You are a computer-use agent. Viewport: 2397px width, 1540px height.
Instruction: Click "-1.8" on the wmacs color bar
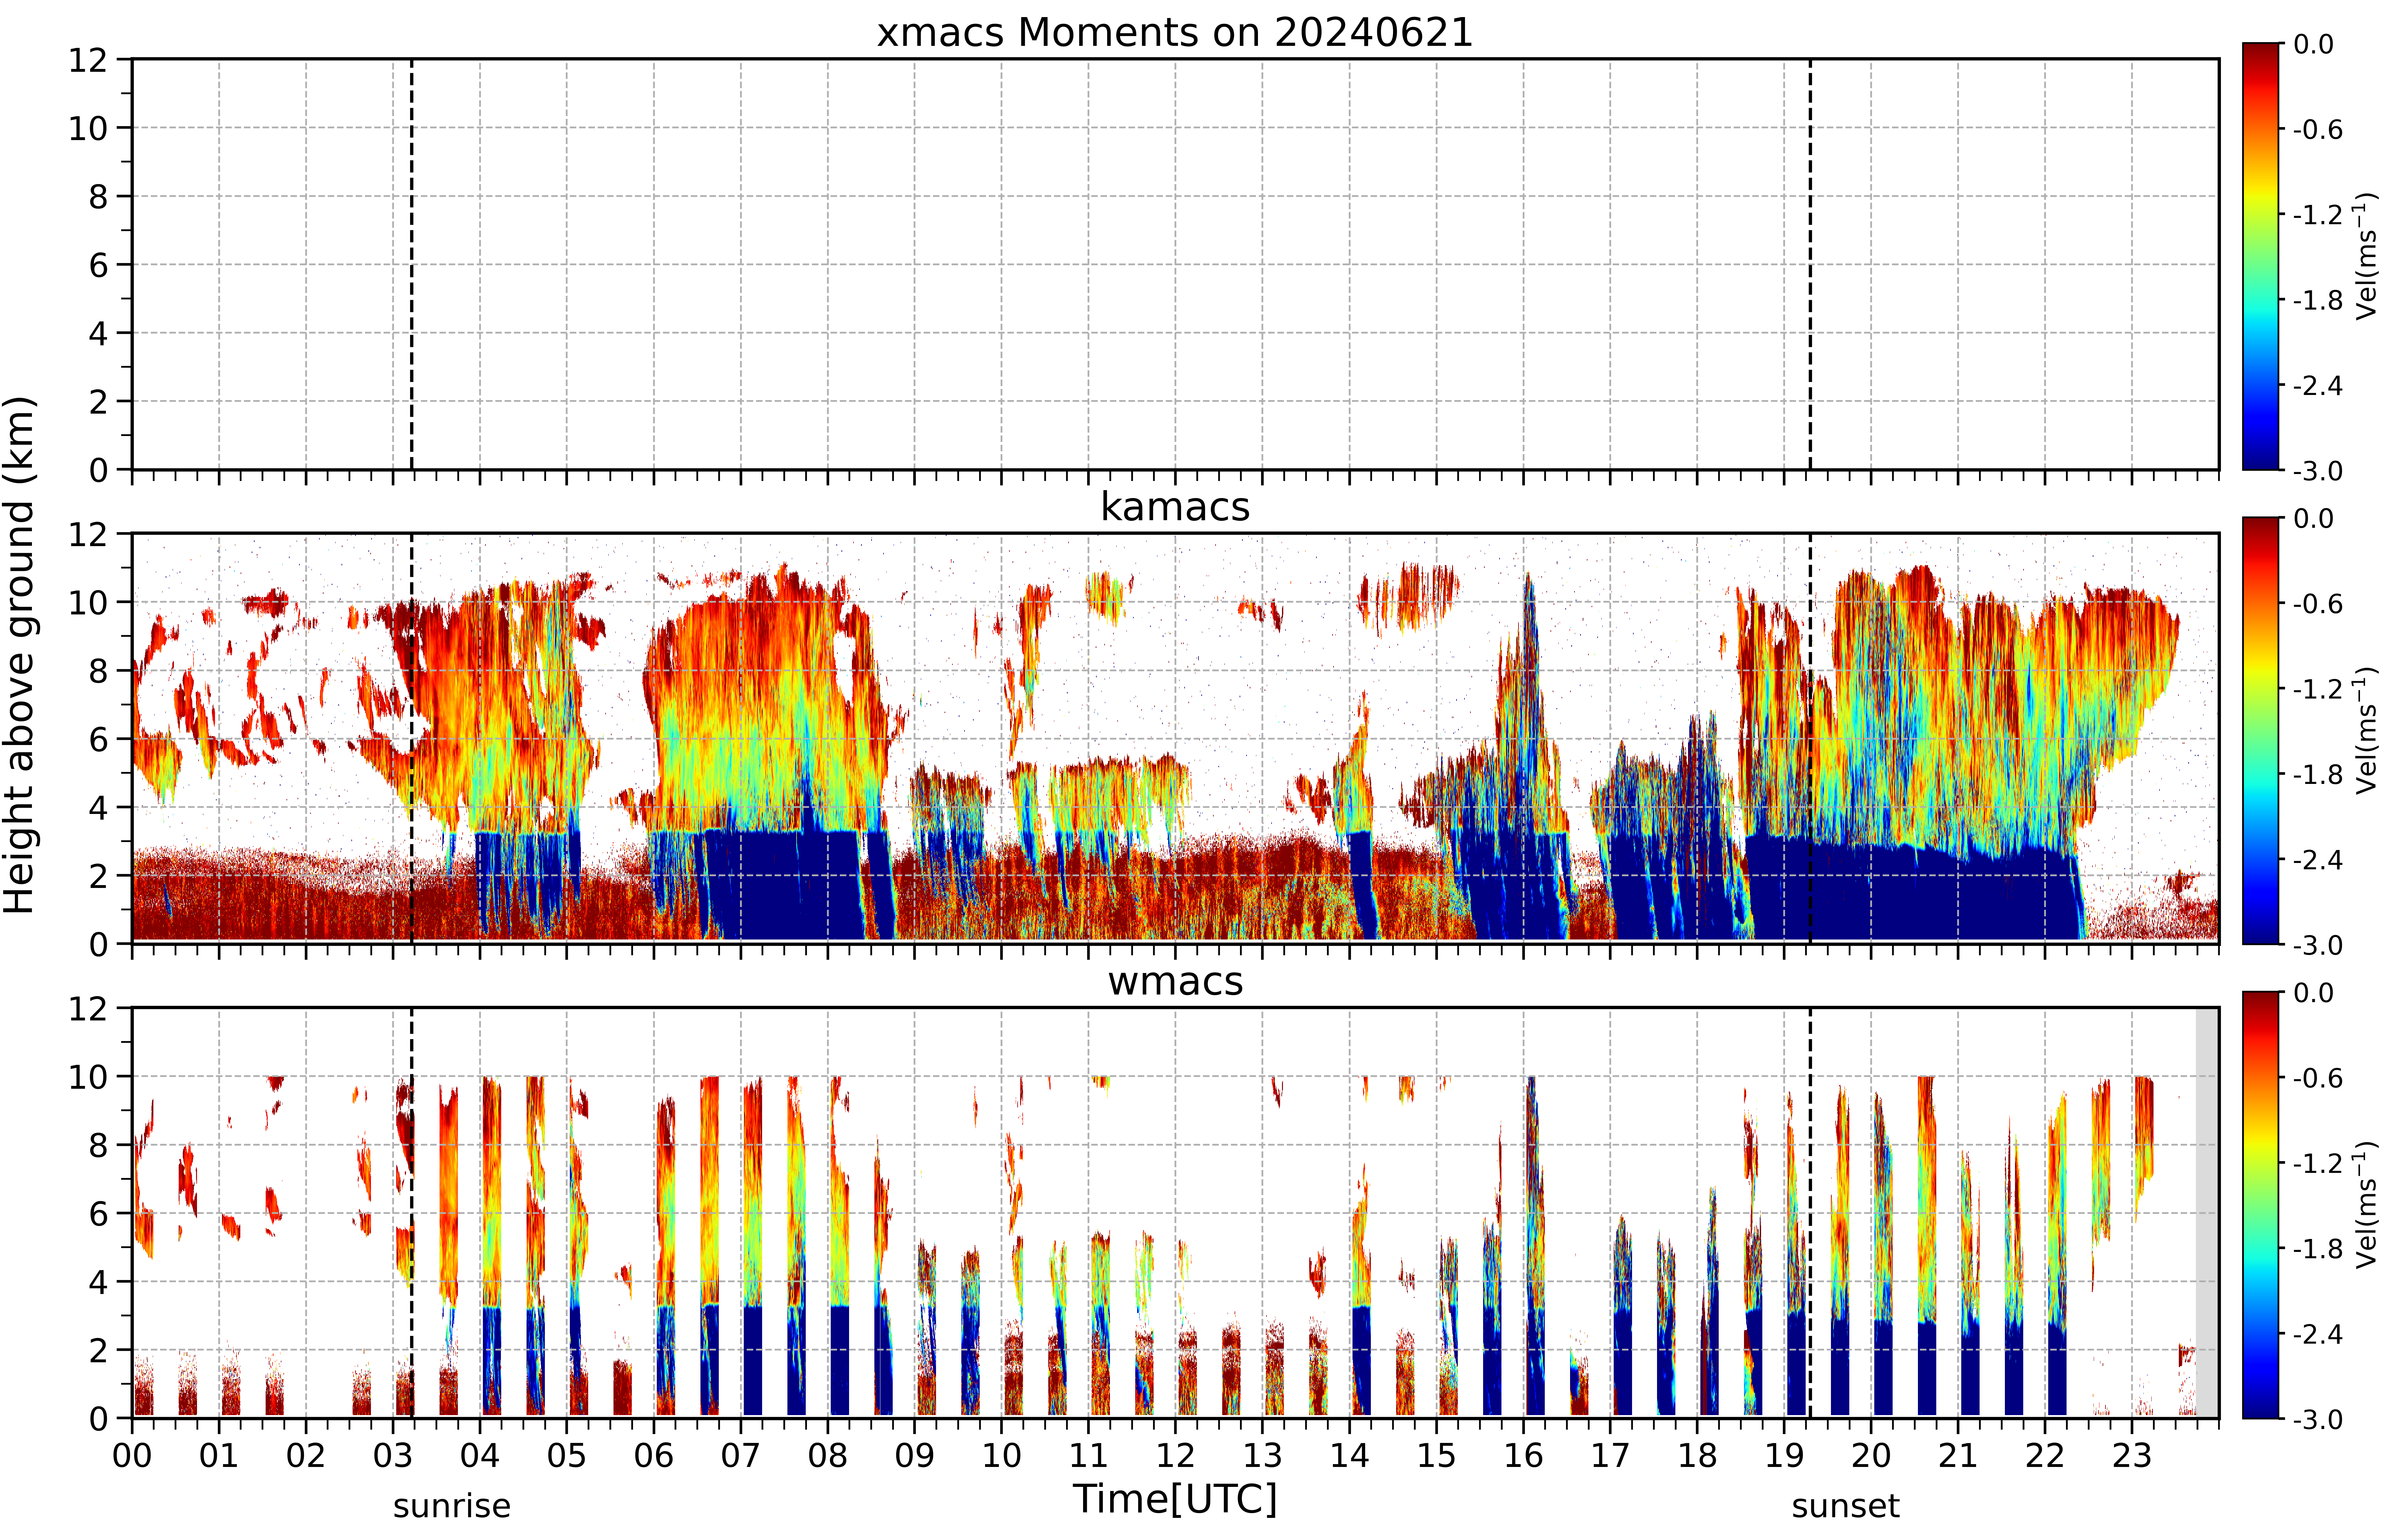pyautogui.click(x=2318, y=1249)
